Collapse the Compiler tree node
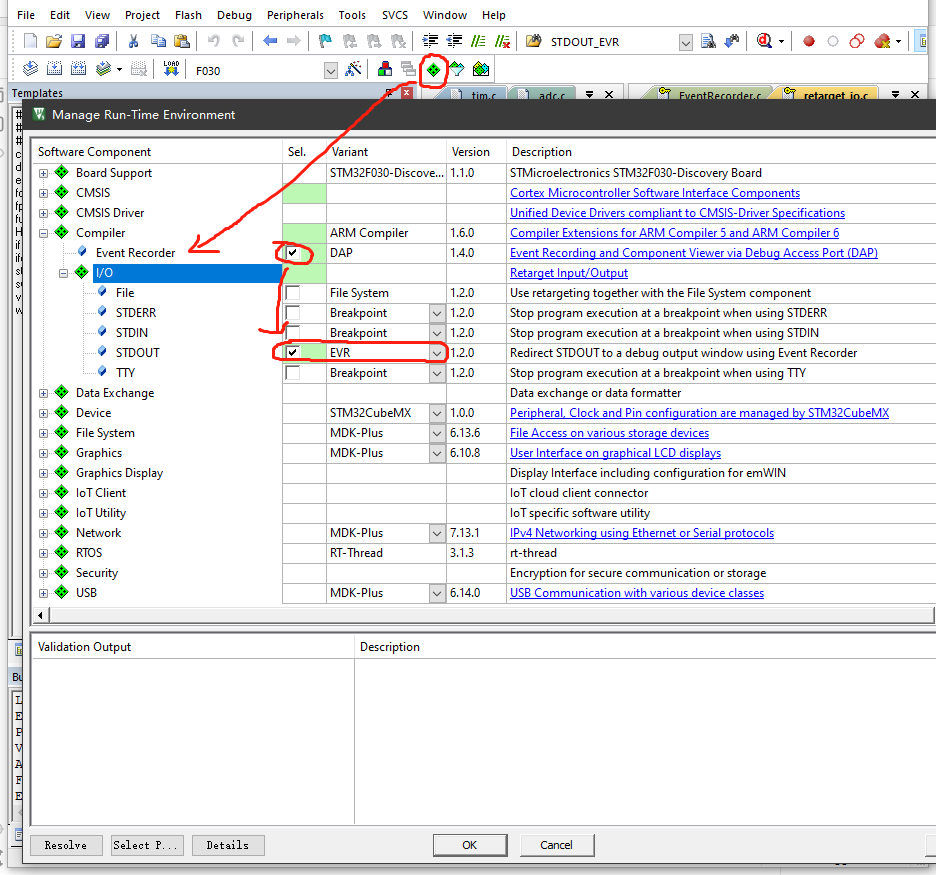This screenshot has height=875, width=936. click(44, 233)
